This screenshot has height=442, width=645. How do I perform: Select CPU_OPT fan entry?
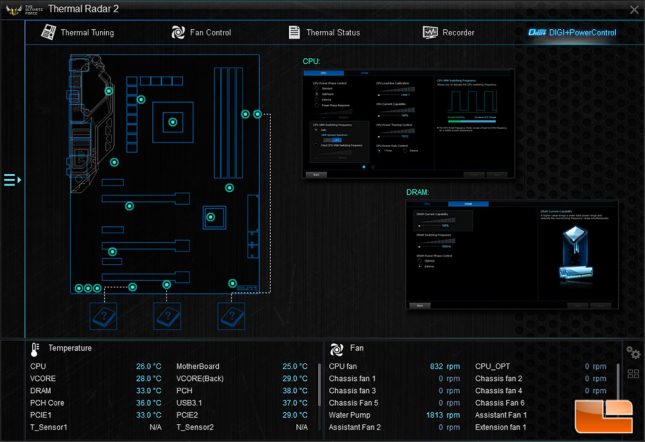tap(541, 366)
